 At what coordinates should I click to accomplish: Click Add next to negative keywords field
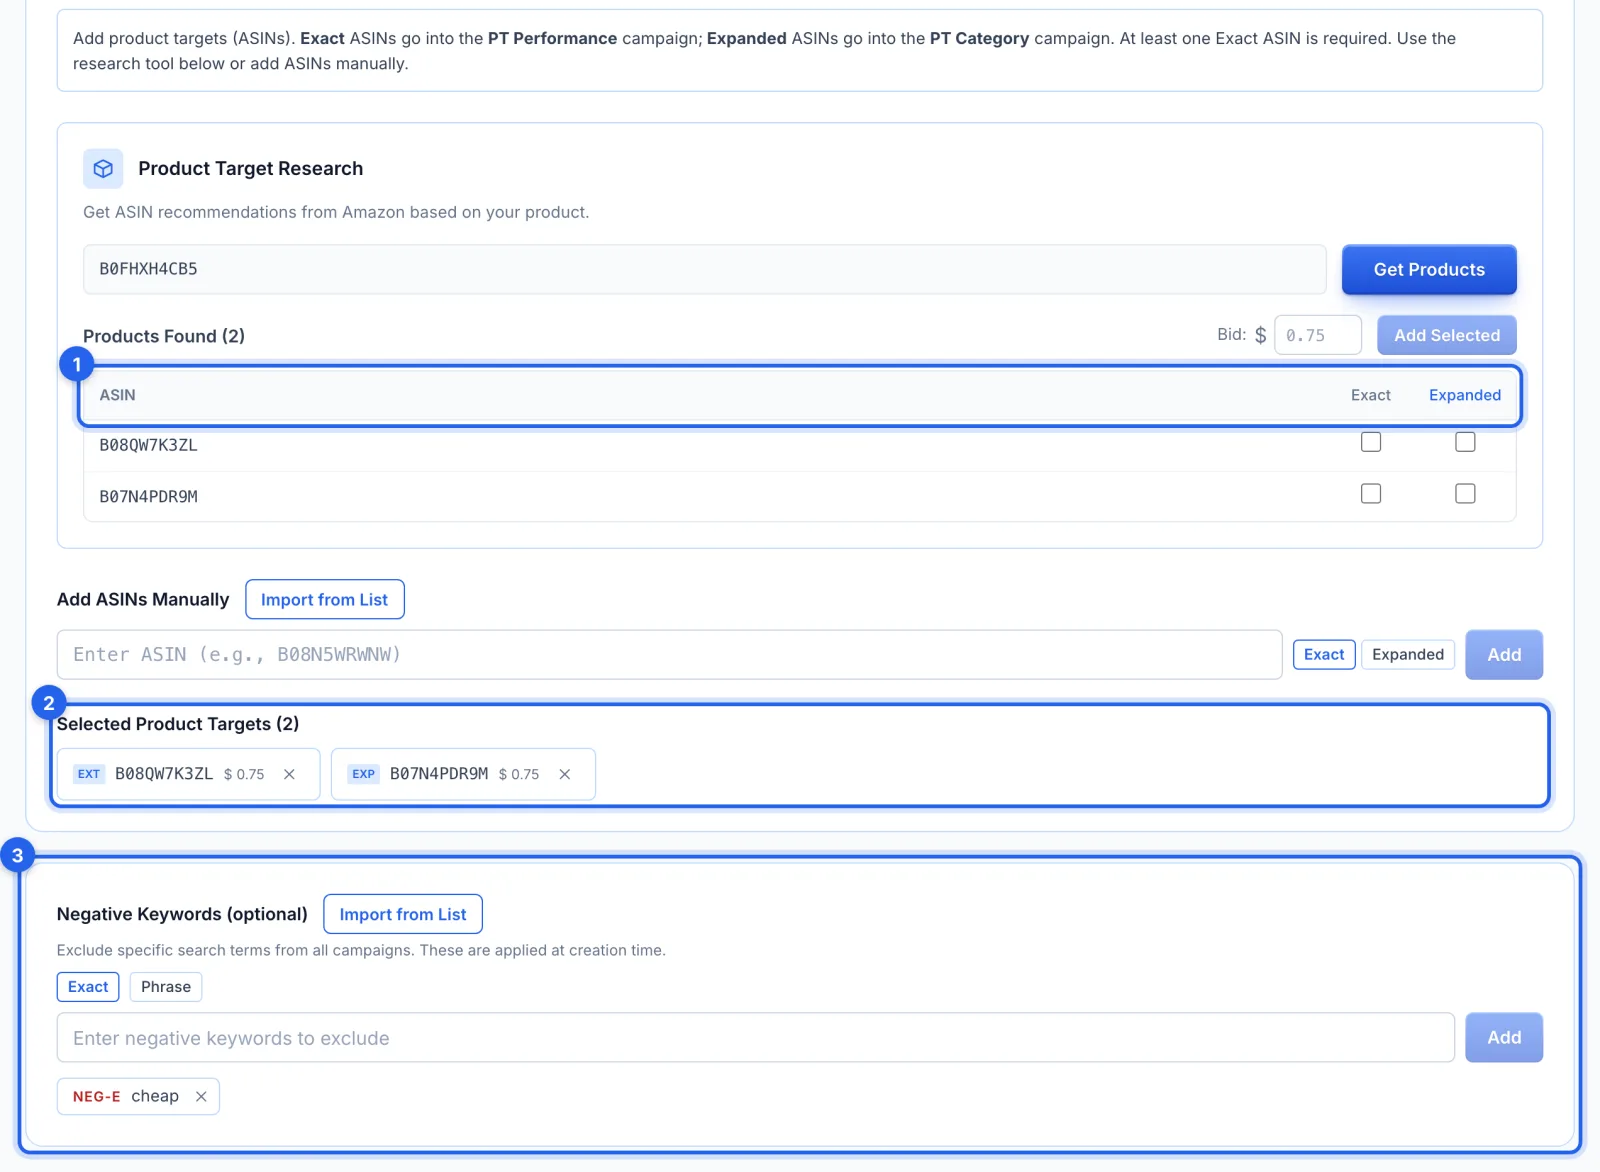(1504, 1038)
